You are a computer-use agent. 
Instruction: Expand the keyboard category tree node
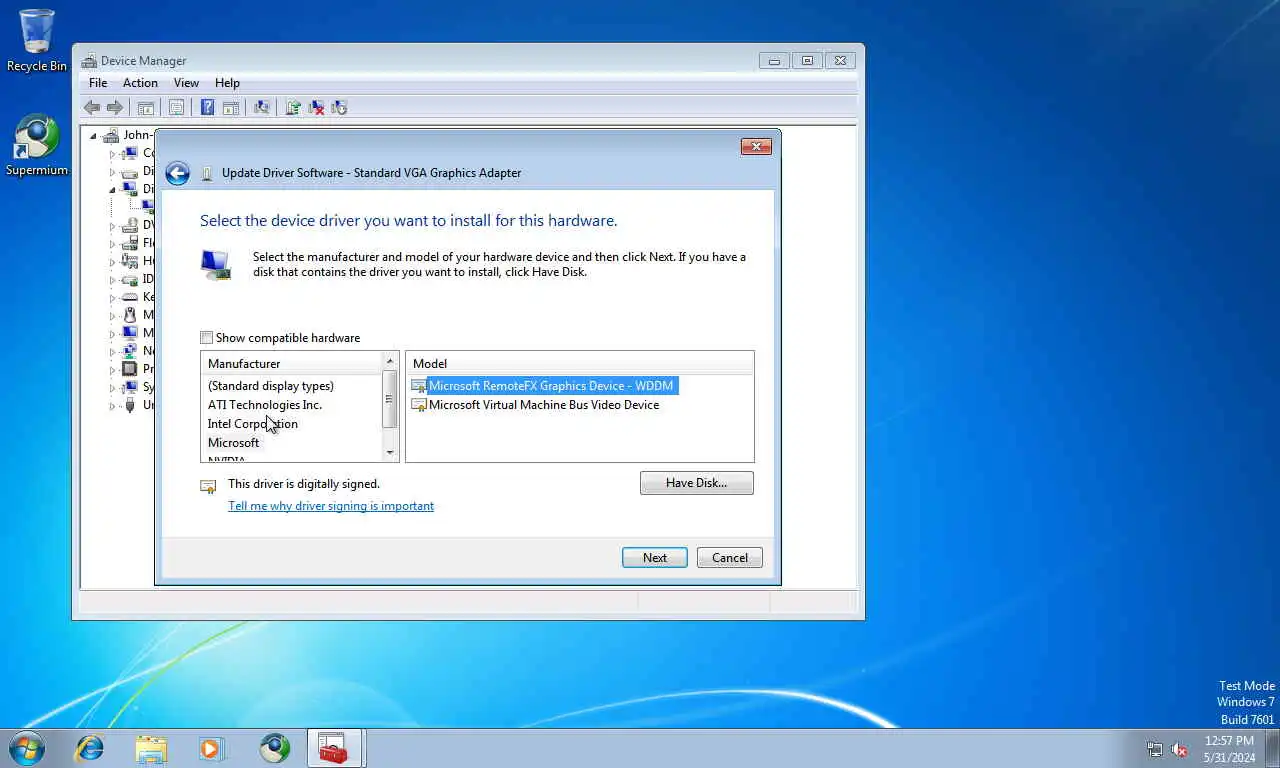coord(112,297)
